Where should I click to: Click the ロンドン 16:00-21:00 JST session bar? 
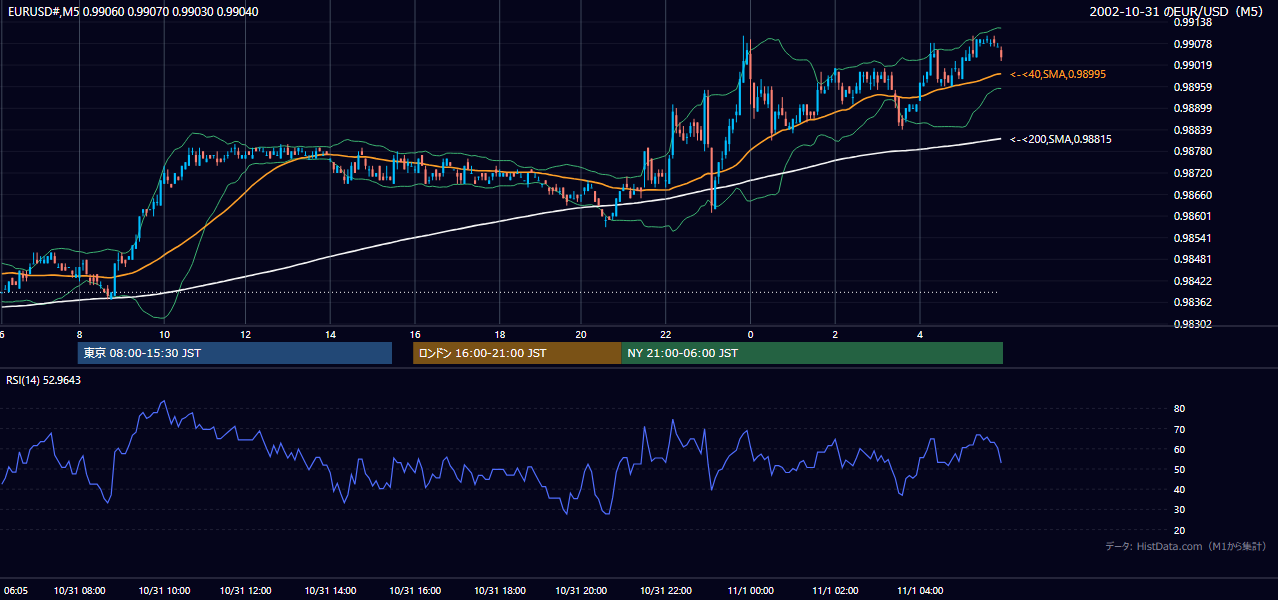[517, 353]
